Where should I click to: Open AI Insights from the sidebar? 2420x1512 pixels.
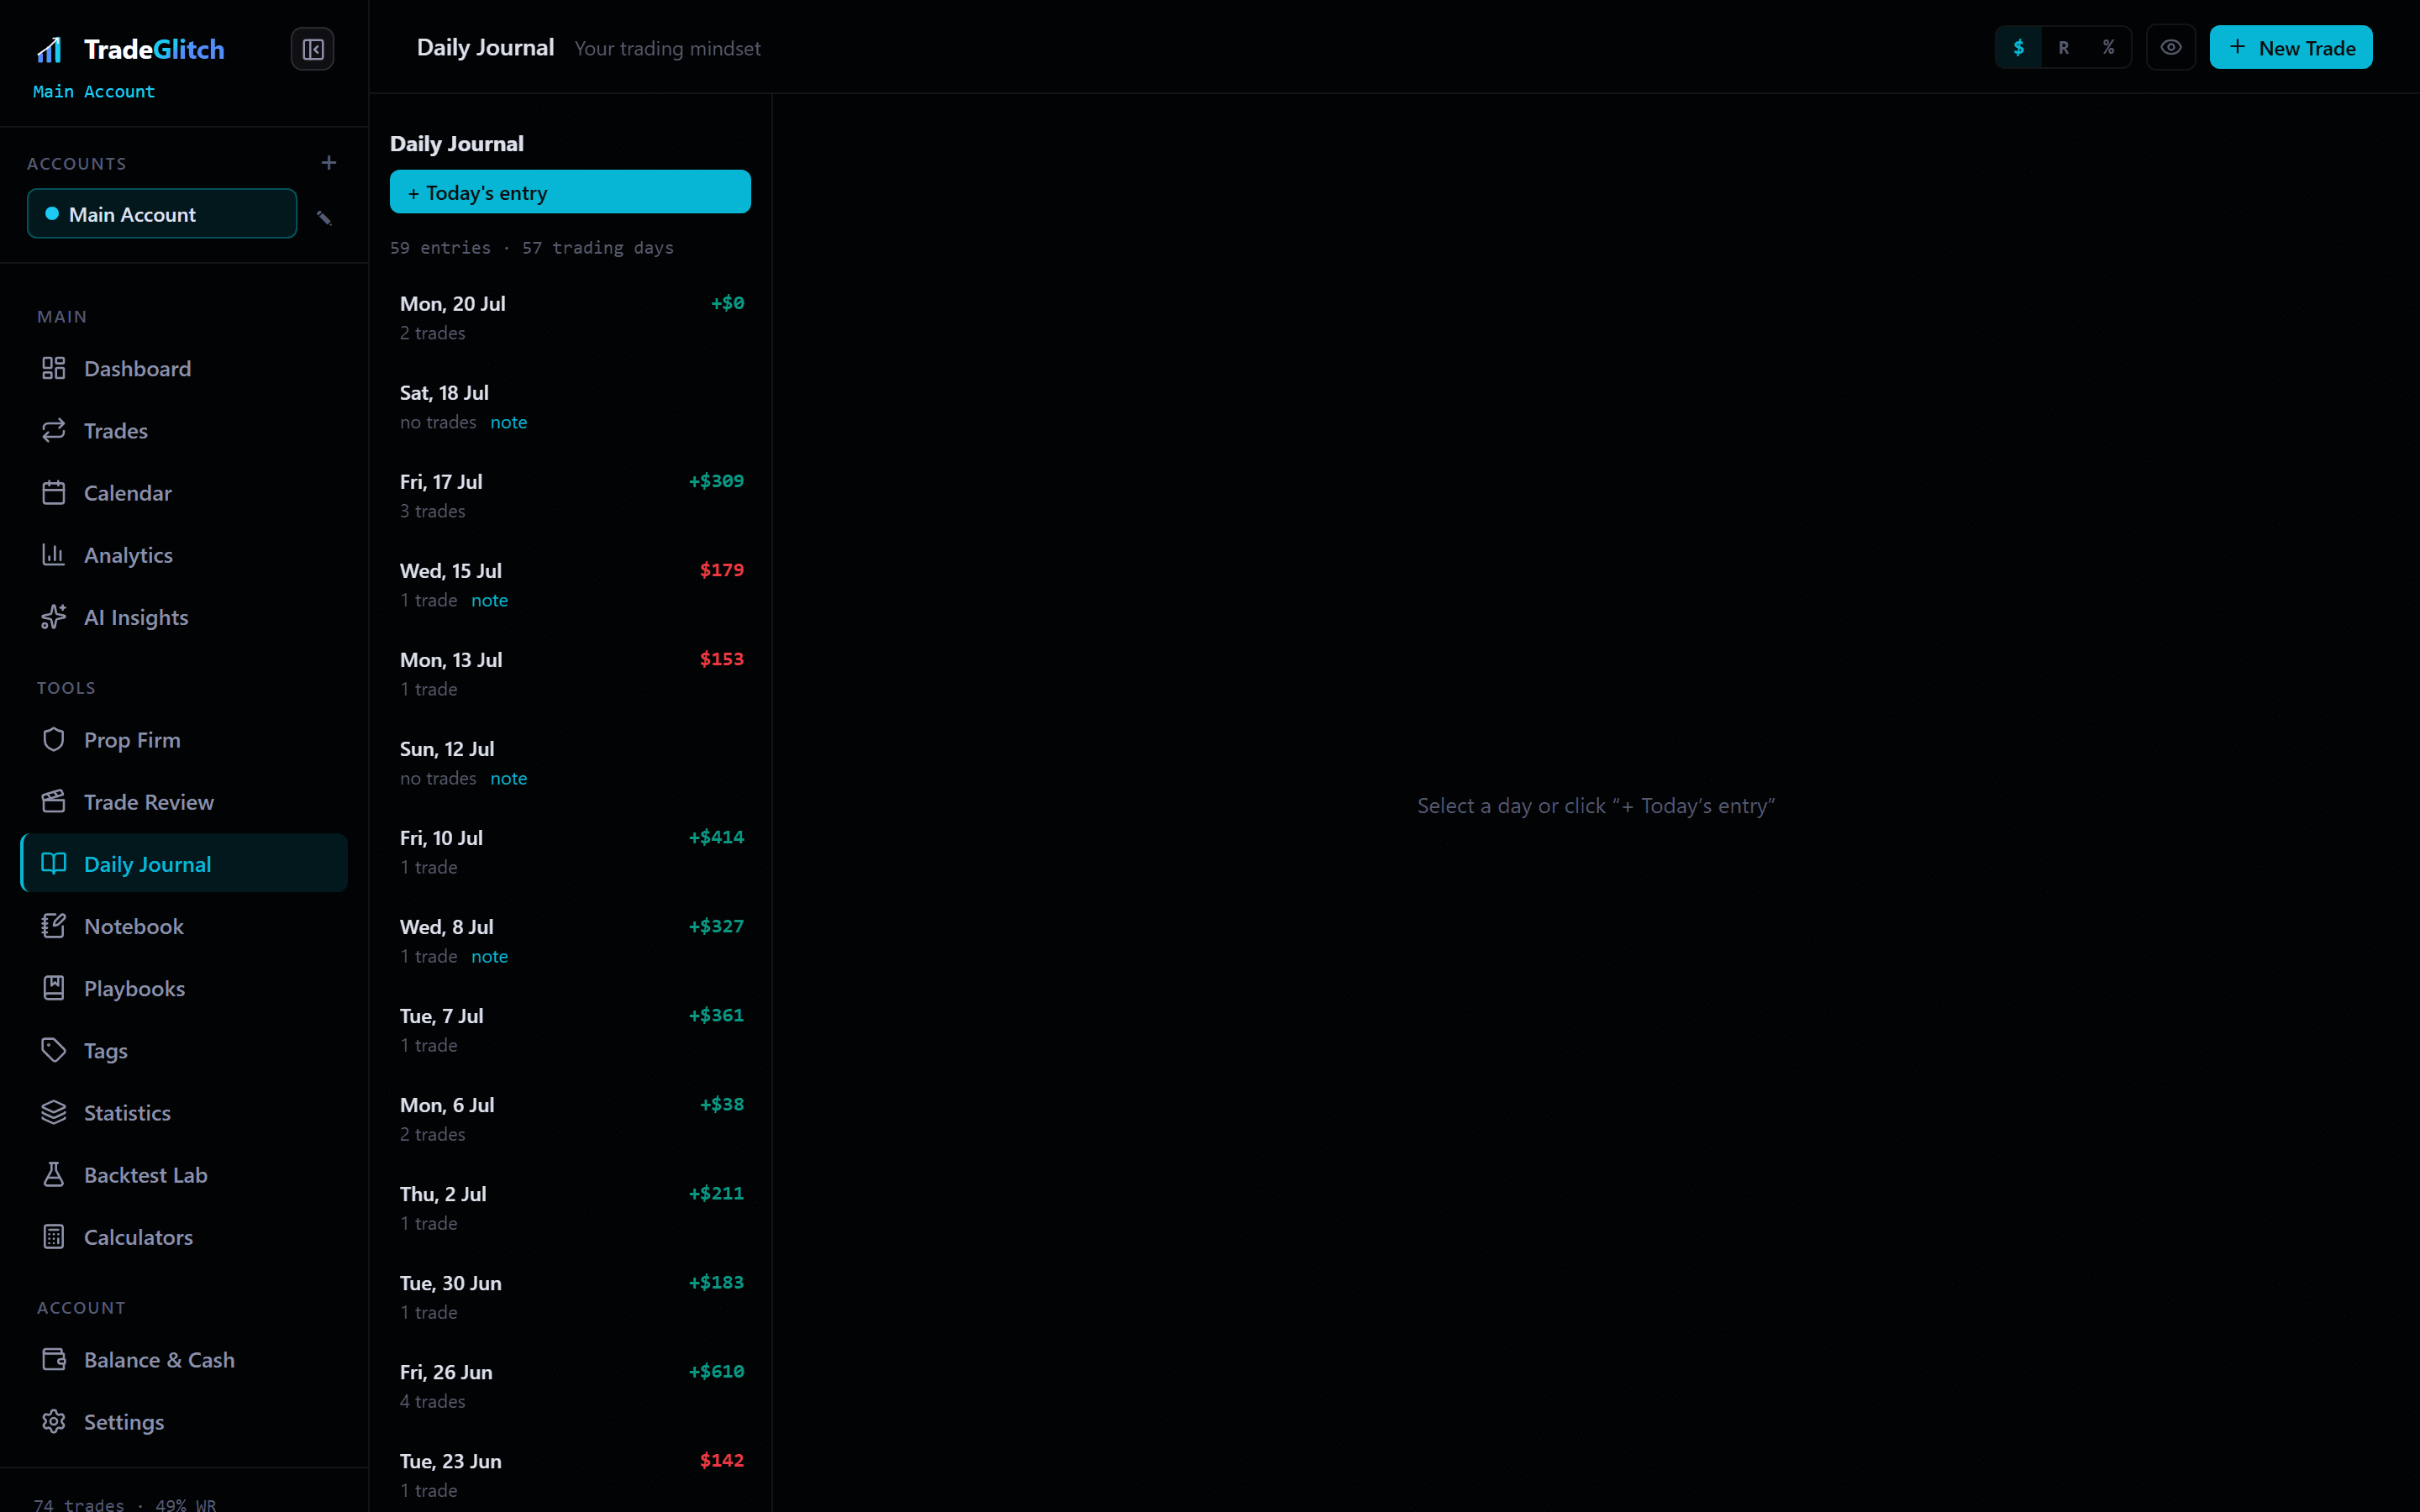tap(184, 617)
